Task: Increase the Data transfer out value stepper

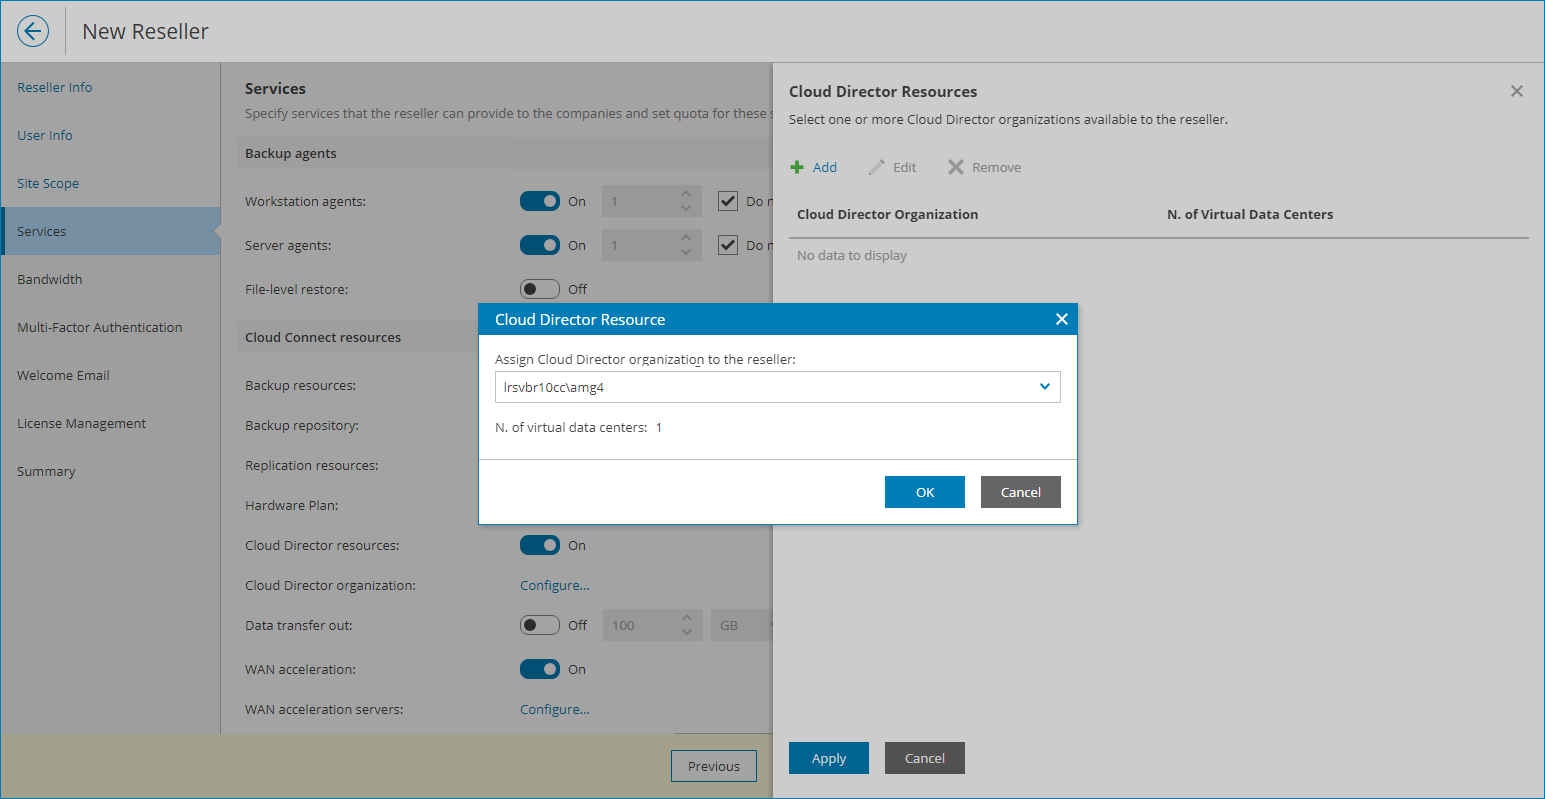Action: [686, 618]
